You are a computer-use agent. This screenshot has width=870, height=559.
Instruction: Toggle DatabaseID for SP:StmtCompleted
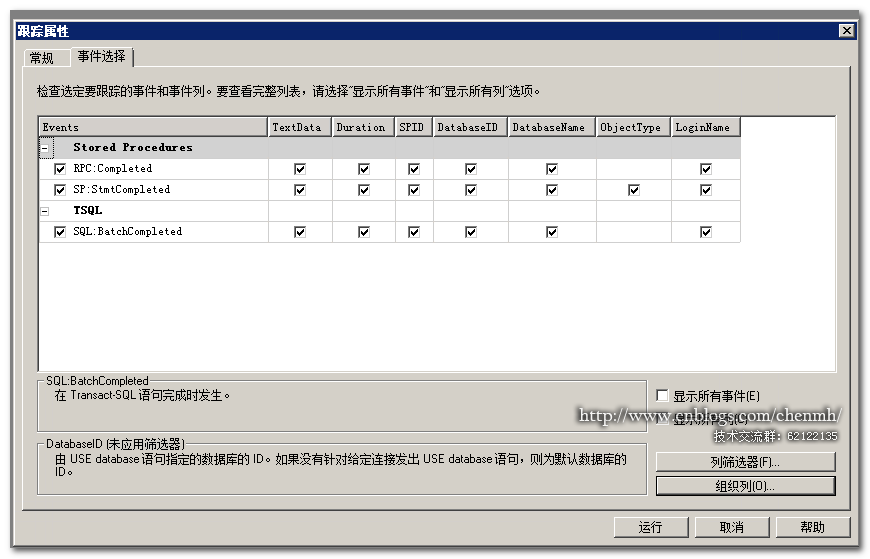[471, 190]
